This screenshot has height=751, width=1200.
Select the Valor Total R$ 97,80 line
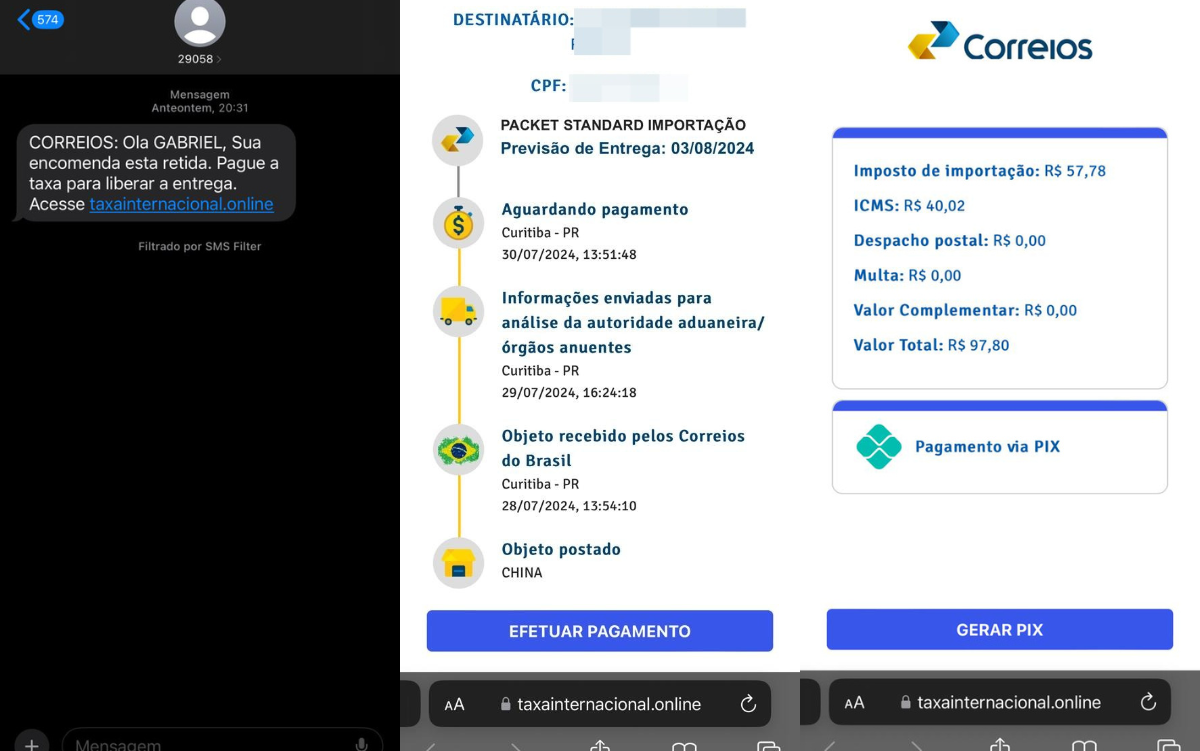pyautogui.click(x=931, y=345)
